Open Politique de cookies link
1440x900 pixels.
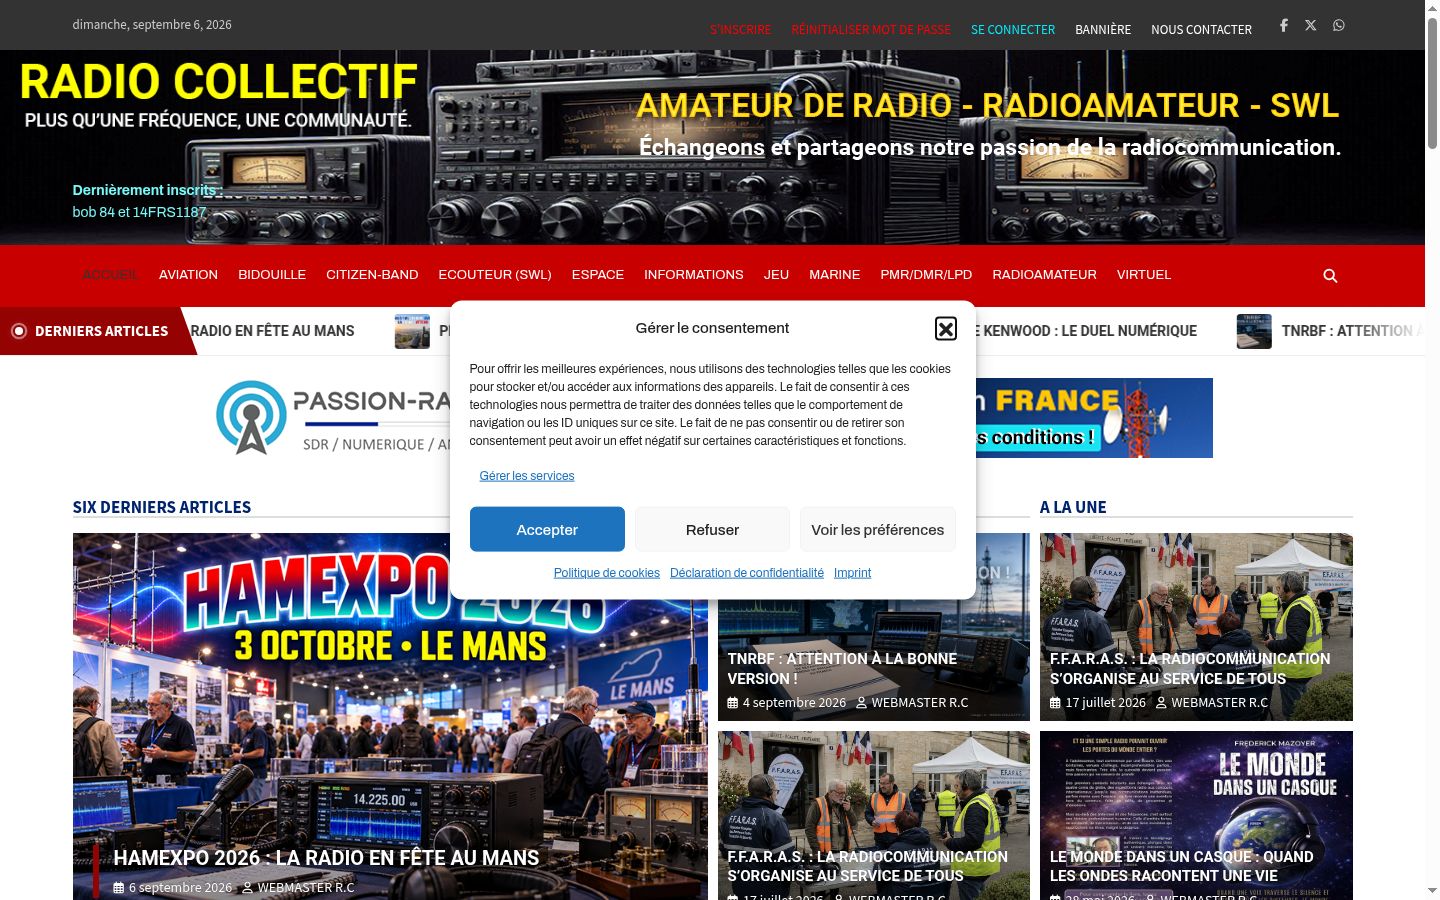(607, 573)
